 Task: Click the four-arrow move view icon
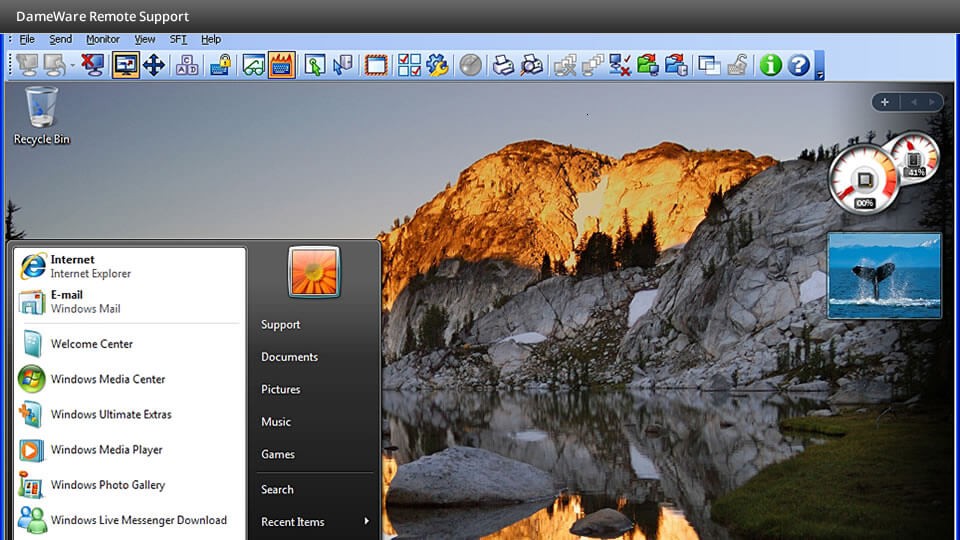154,65
